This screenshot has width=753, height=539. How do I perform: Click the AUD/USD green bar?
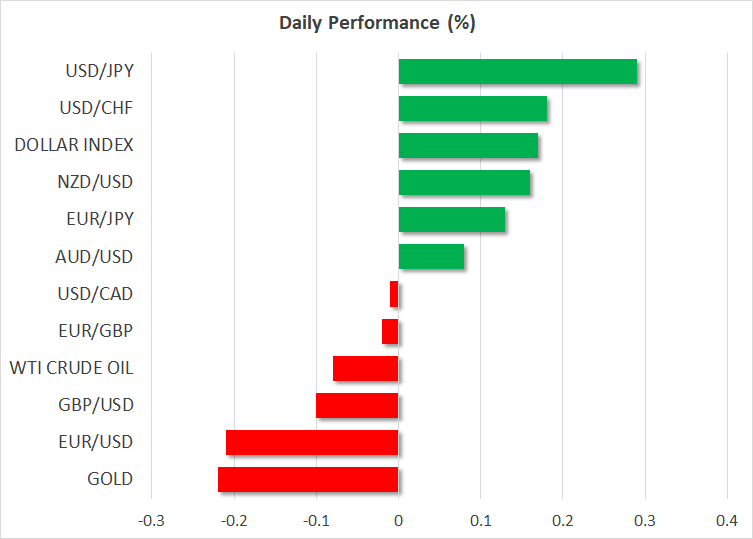coord(431,257)
